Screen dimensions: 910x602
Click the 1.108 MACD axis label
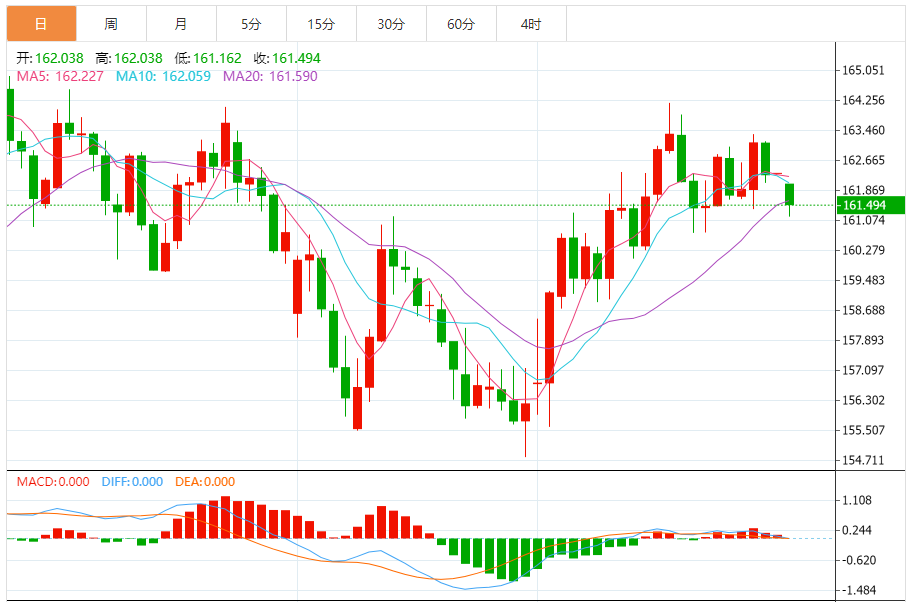click(x=857, y=500)
